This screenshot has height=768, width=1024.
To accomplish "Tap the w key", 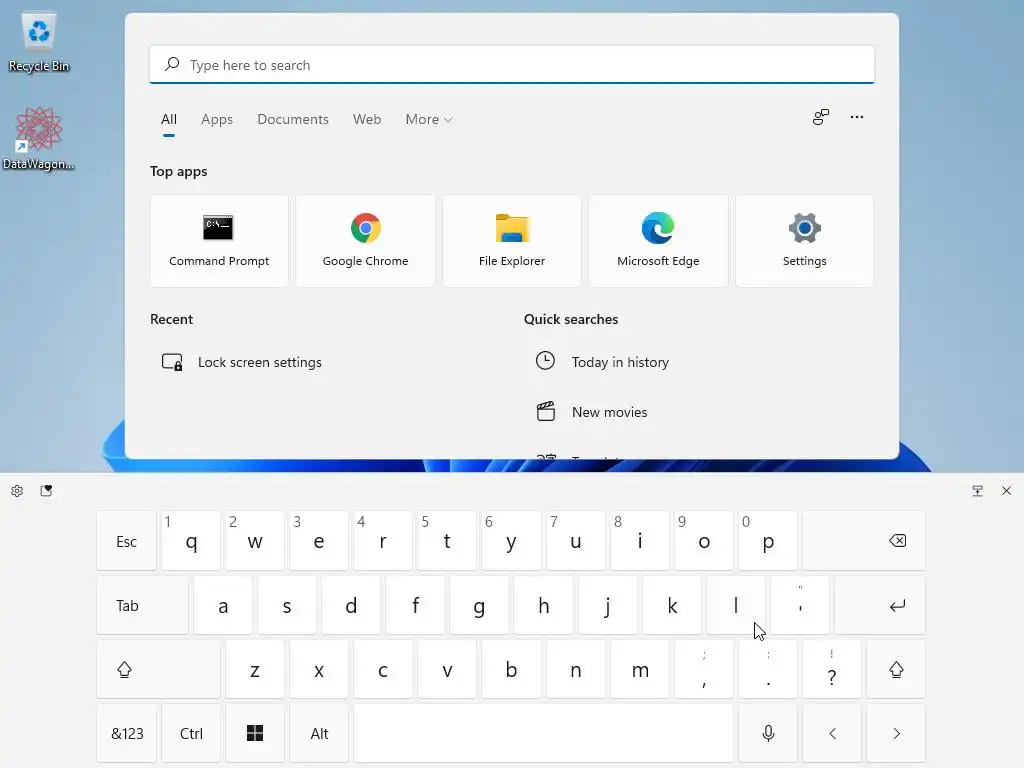I will point(255,541).
